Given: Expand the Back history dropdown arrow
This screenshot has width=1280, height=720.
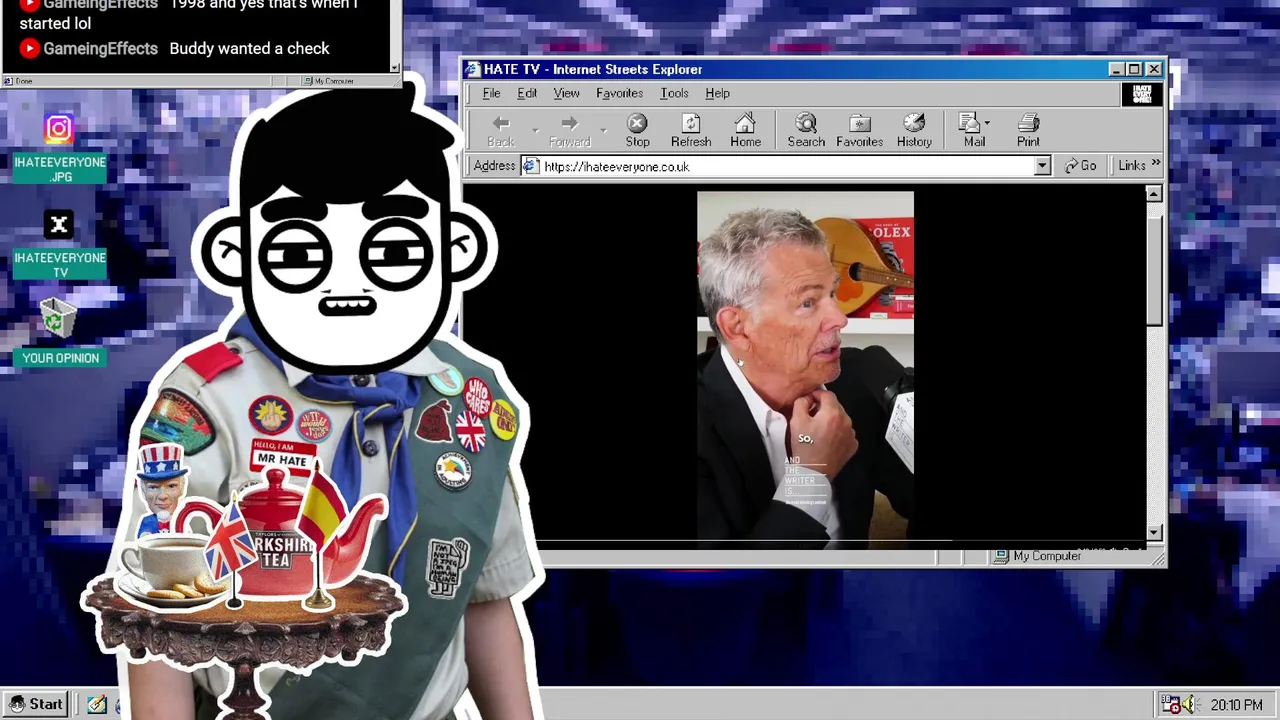Looking at the screenshot, I should (x=535, y=131).
